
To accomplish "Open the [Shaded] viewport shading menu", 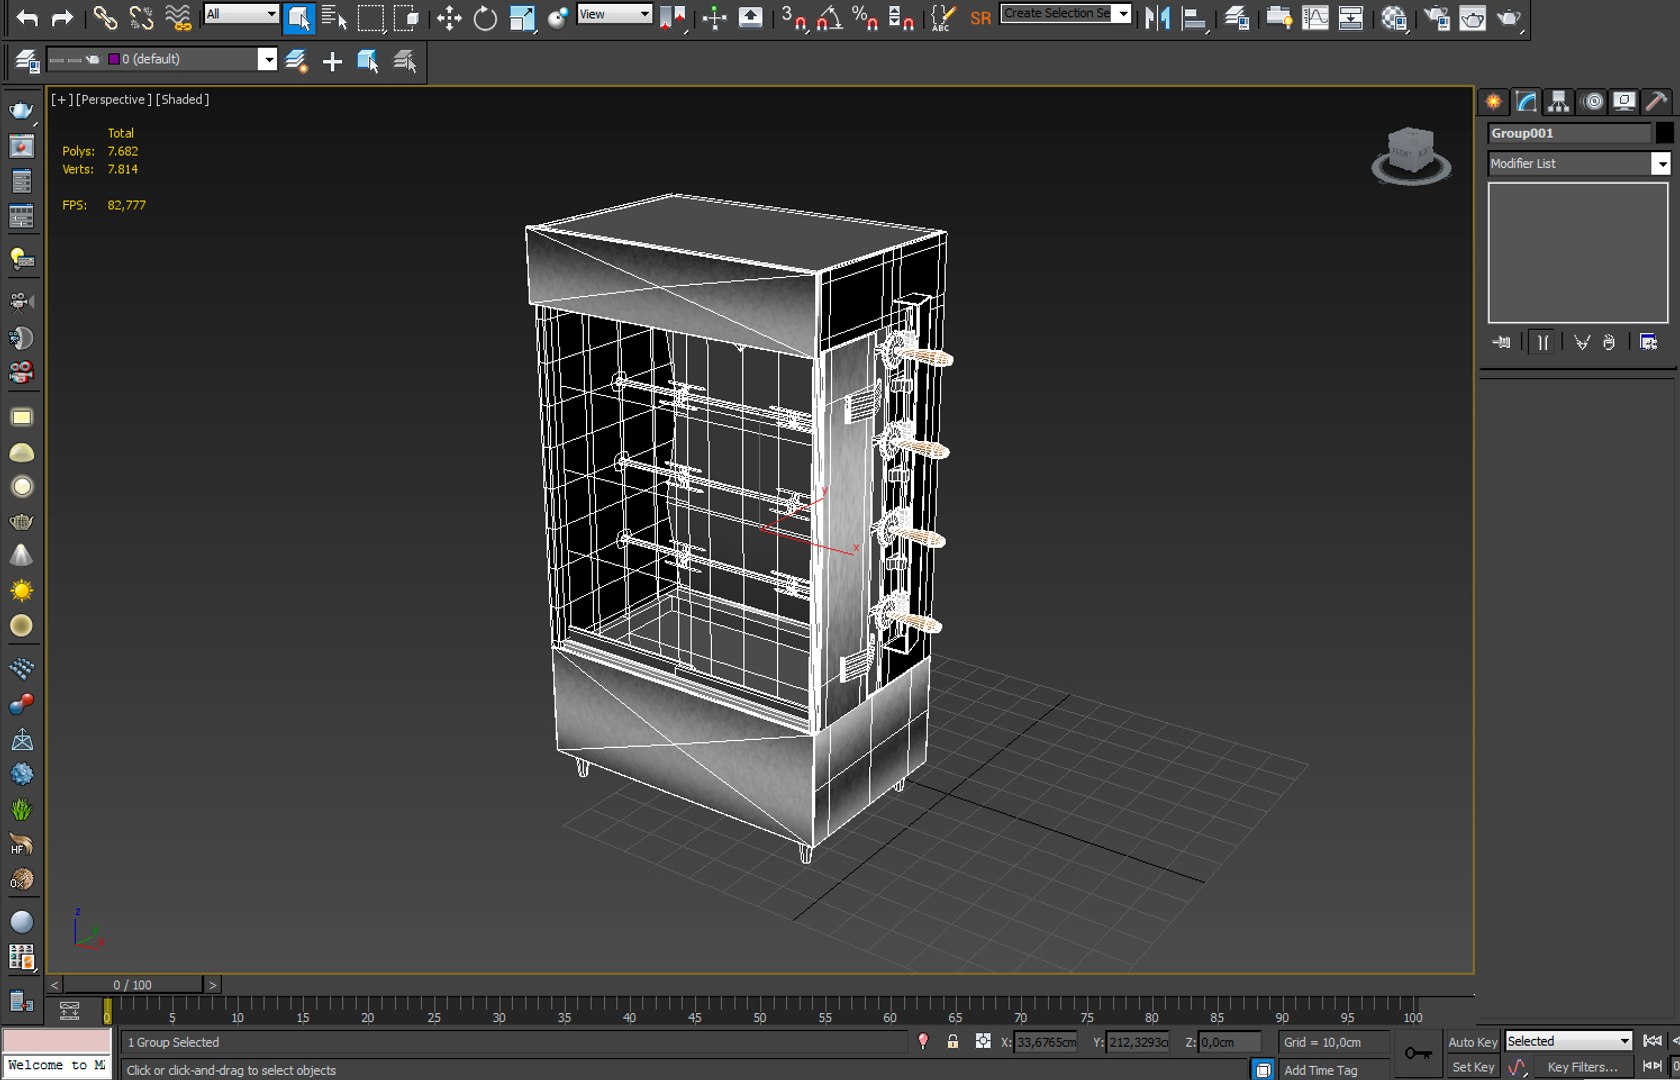I will click(182, 99).
